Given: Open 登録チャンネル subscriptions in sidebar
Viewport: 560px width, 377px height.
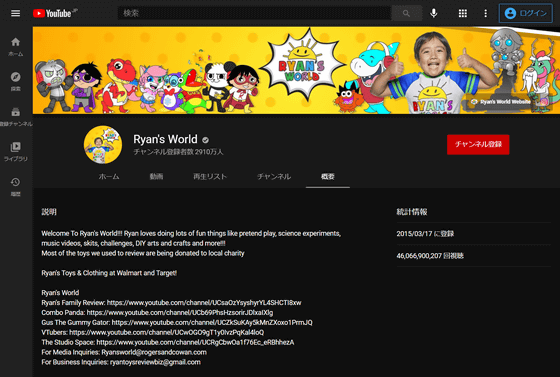Looking at the screenshot, I should click(15, 117).
